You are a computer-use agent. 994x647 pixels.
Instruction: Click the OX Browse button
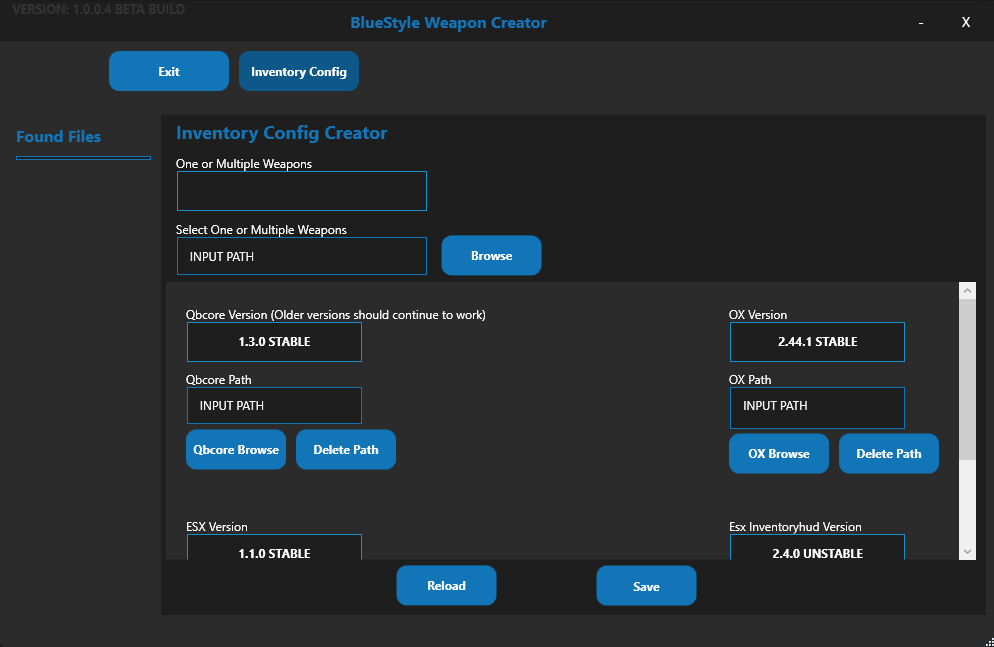click(778, 453)
